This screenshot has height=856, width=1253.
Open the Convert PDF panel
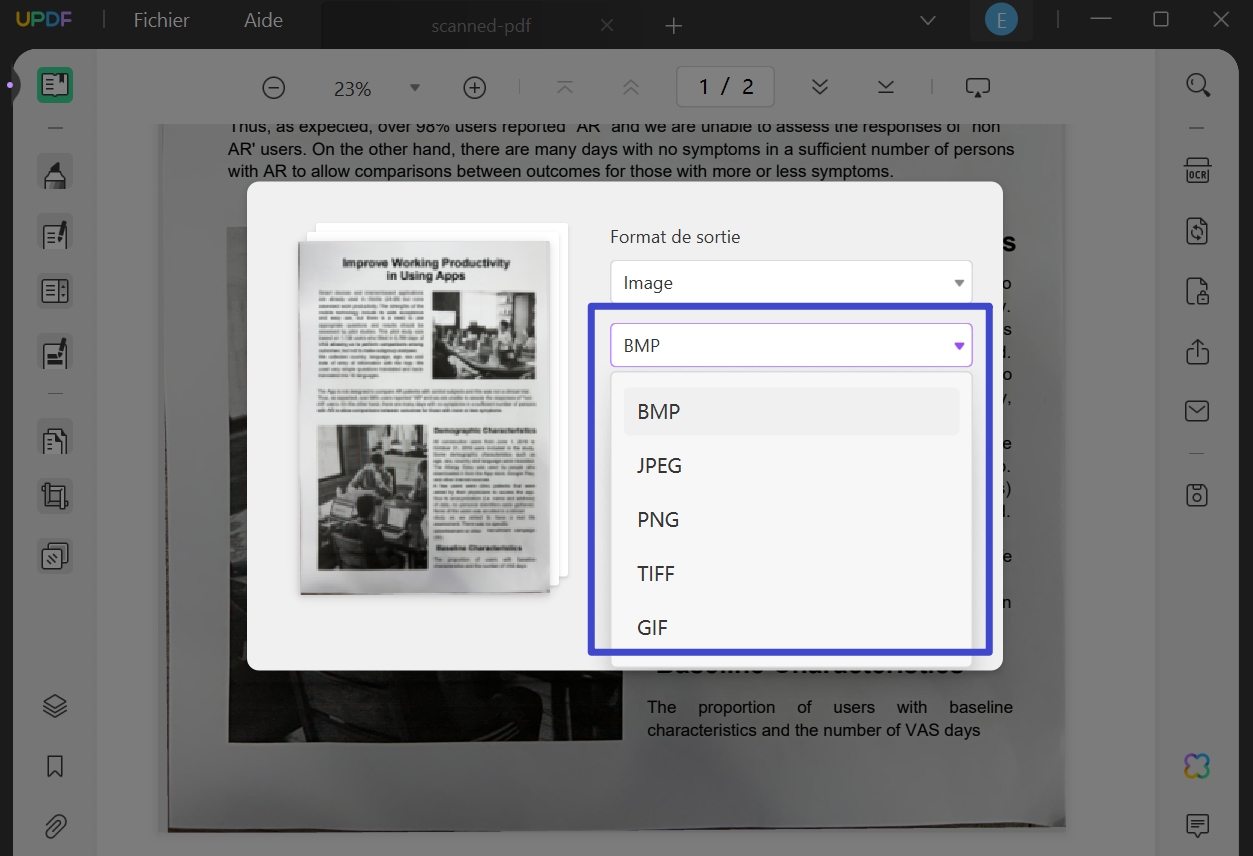pos(1197,231)
